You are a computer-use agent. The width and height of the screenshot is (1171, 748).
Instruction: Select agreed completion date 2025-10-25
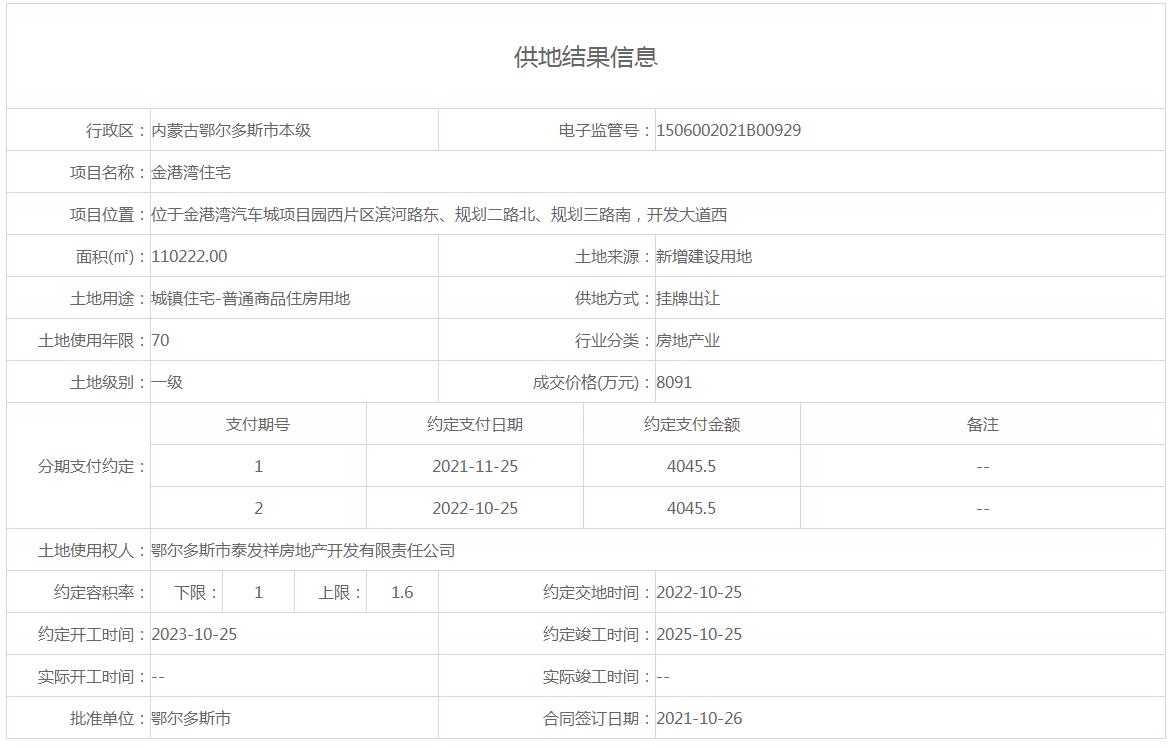click(x=699, y=635)
